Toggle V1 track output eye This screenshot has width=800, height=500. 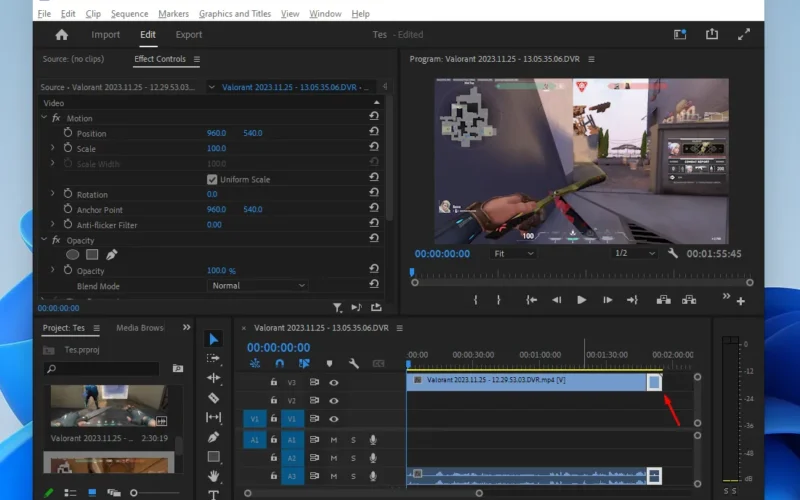(334, 419)
